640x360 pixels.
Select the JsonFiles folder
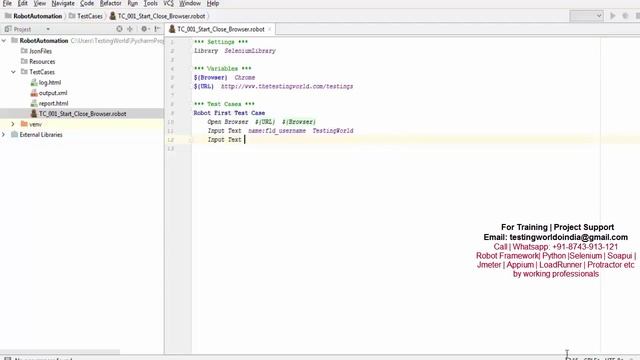(40, 51)
